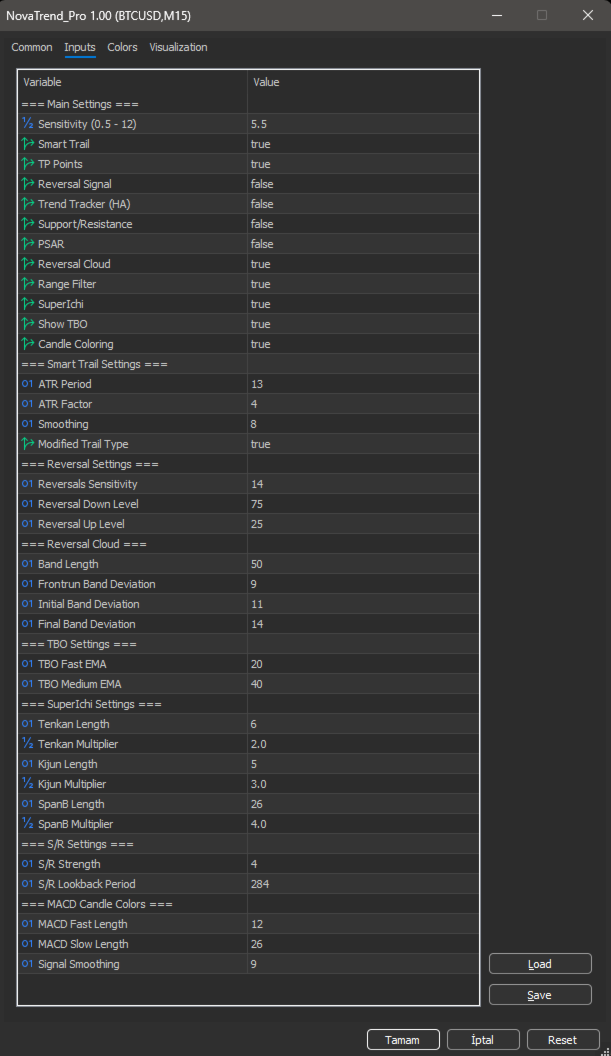Click the Band Length integer icon
611x1056 pixels.
(28, 564)
